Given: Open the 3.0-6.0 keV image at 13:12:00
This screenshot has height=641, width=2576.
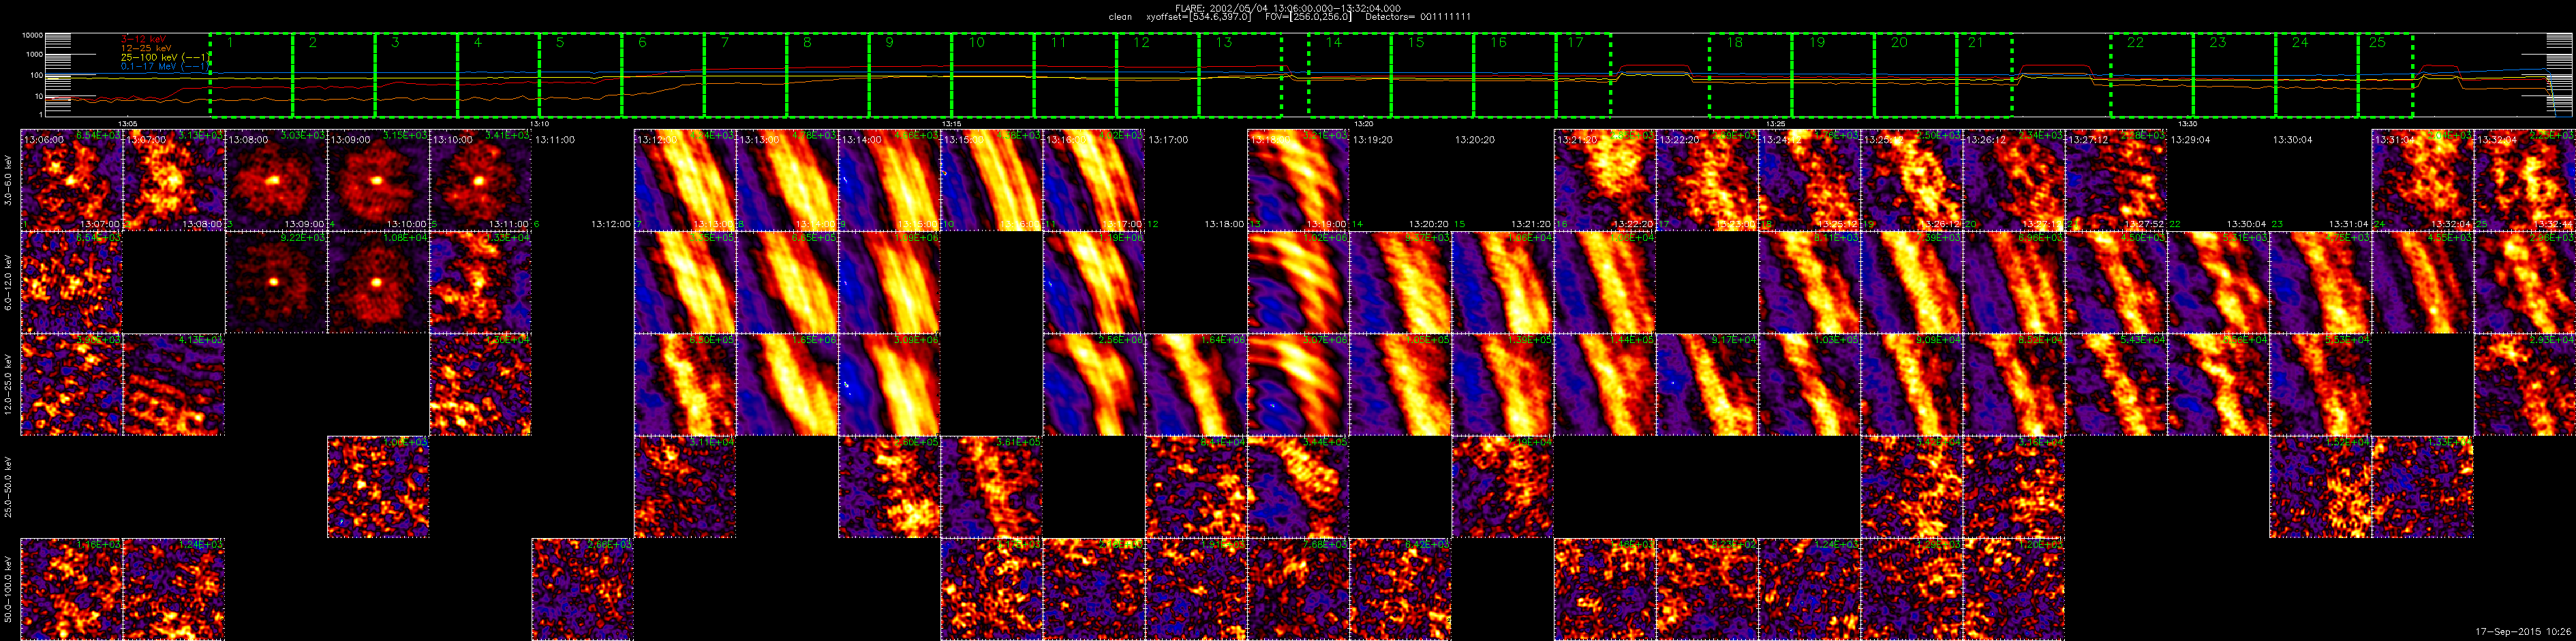Looking at the screenshot, I should [685, 180].
